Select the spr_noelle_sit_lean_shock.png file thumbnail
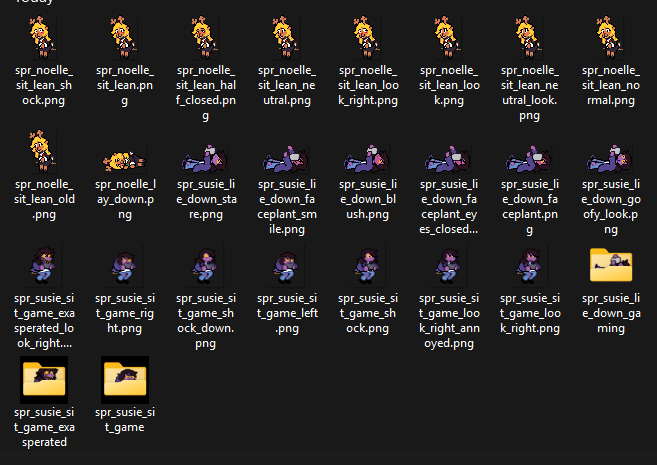The width and height of the screenshot is (657, 465). click(x=44, y=37)
